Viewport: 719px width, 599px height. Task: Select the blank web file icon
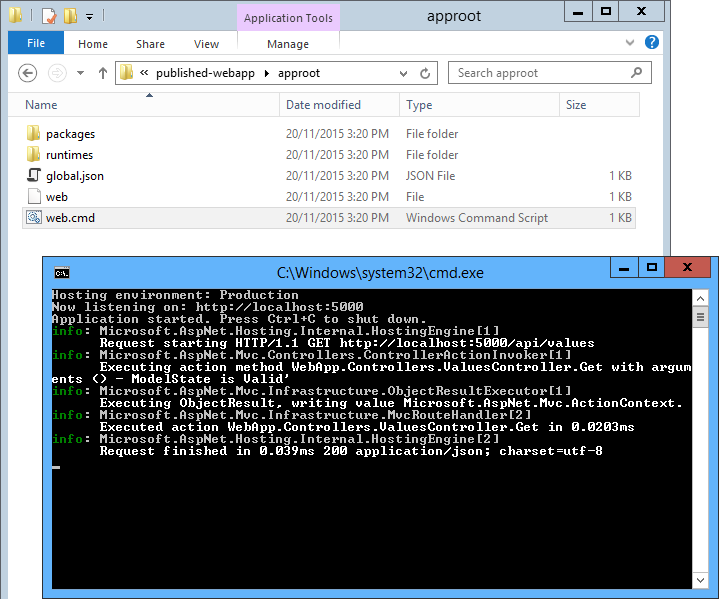(34, 196)
